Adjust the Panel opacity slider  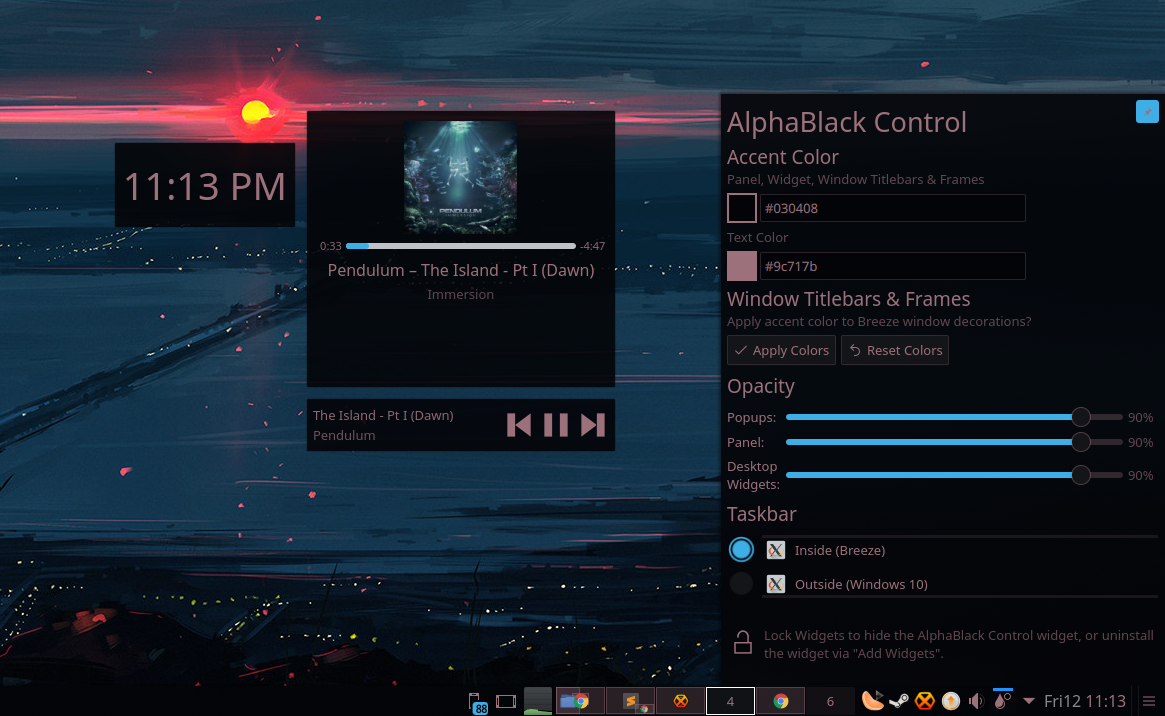(x=954, y=442)
